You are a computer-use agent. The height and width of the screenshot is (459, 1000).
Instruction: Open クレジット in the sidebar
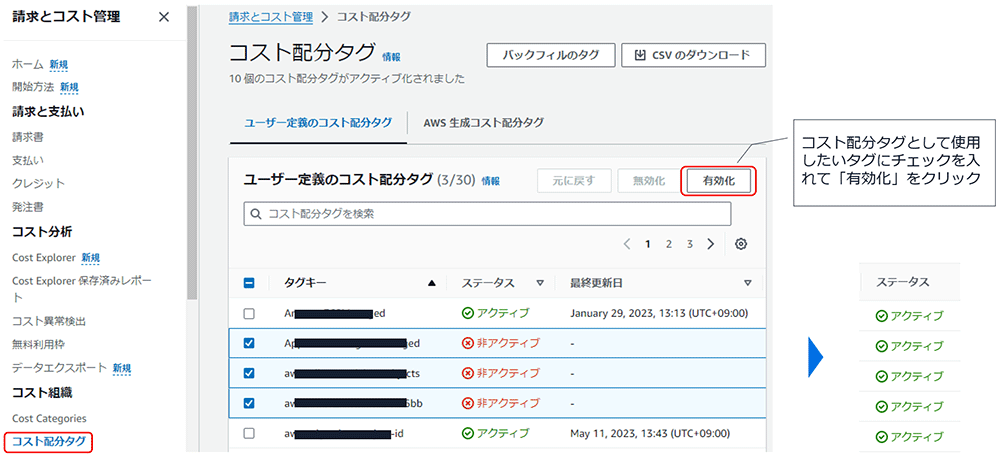click(x=38, y=184)
